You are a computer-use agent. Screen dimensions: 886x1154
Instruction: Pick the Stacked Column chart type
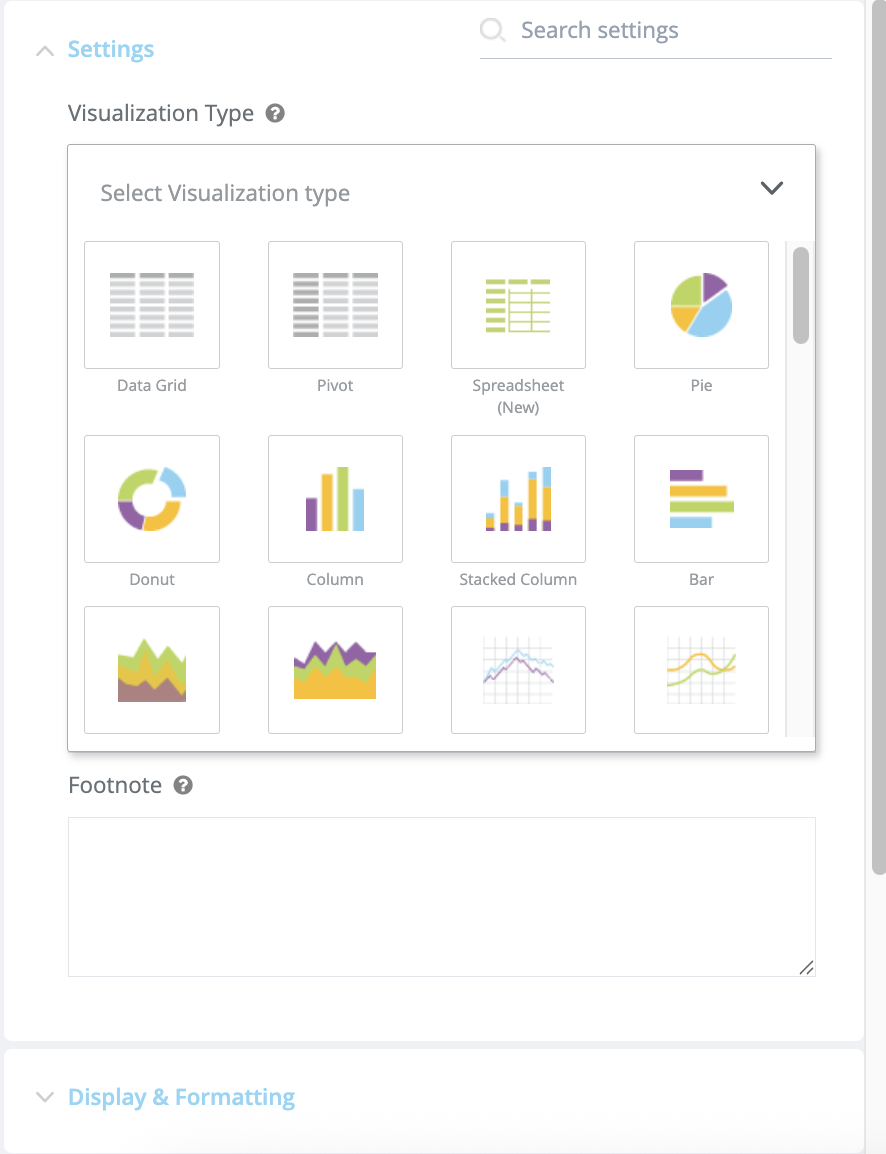point(518,499)
